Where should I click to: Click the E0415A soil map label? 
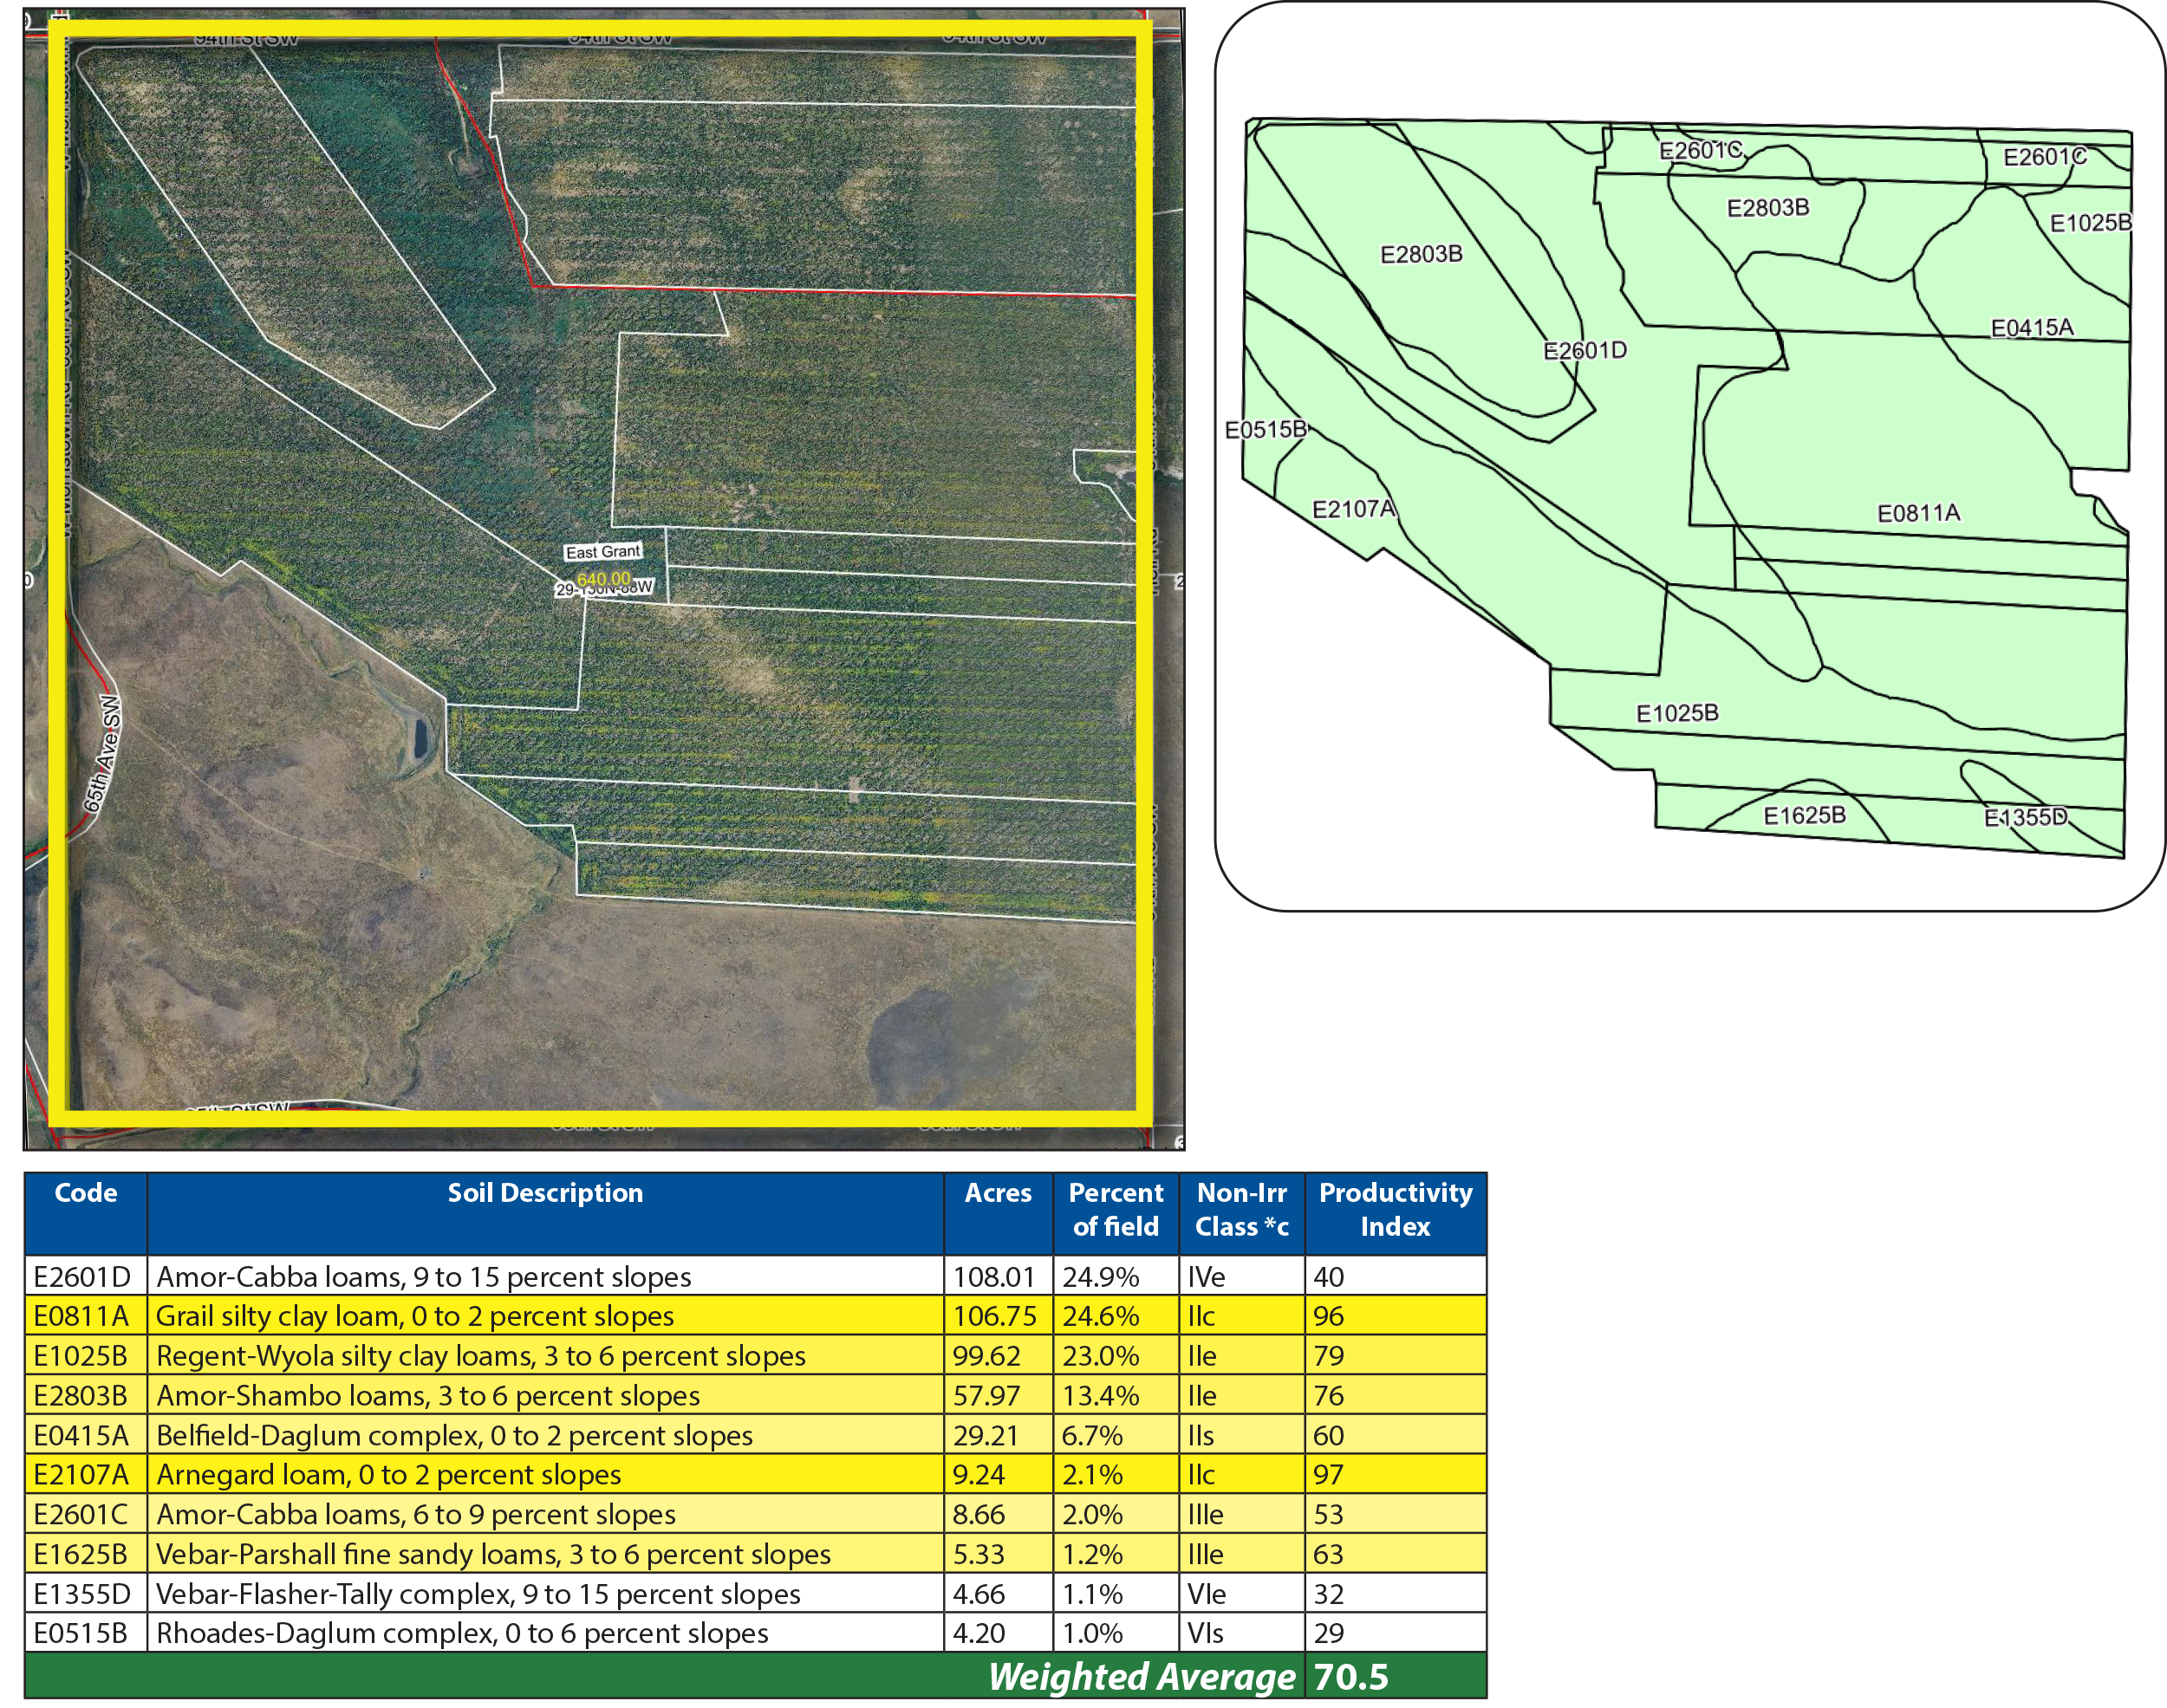click(x=2031, y=328)
